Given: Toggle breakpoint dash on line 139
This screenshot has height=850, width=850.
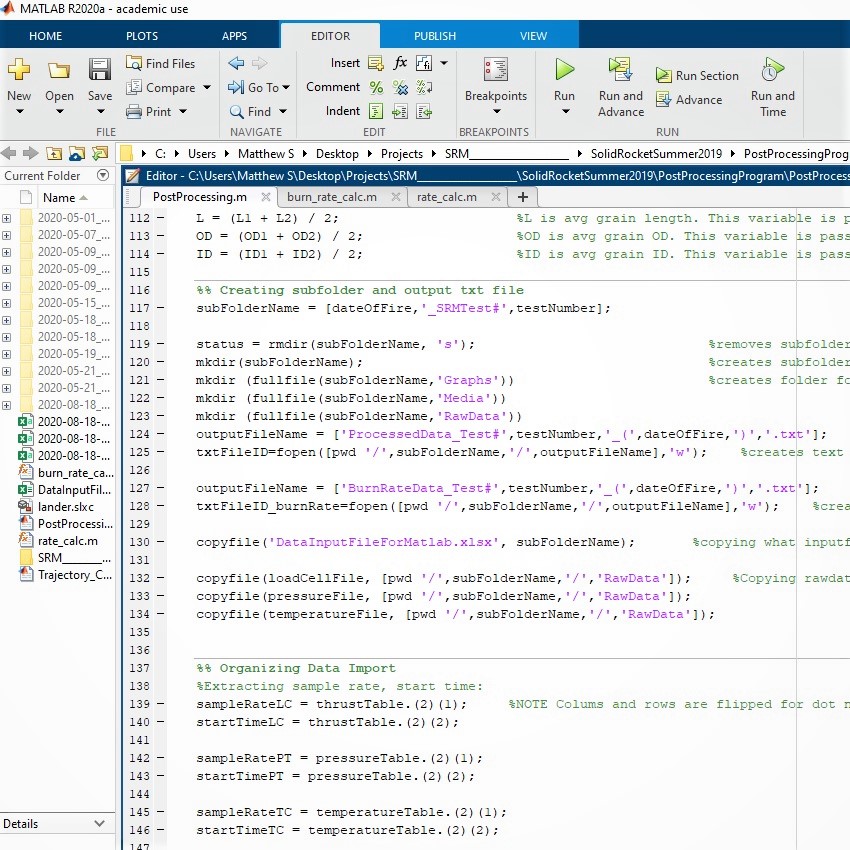Looking at the screenshot, I should tap(160, 704).
